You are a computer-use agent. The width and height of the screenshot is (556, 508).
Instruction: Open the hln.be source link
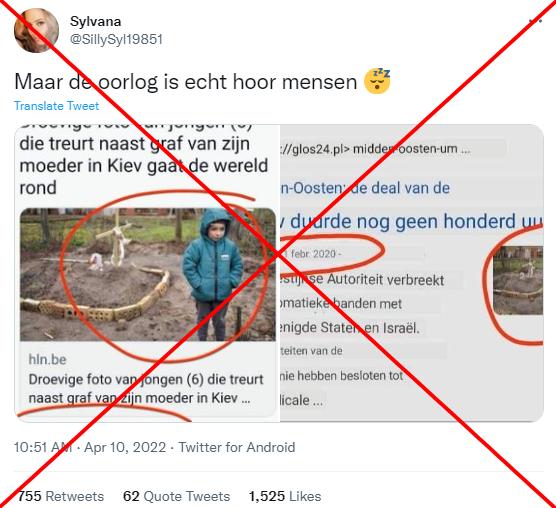point(48,359)
